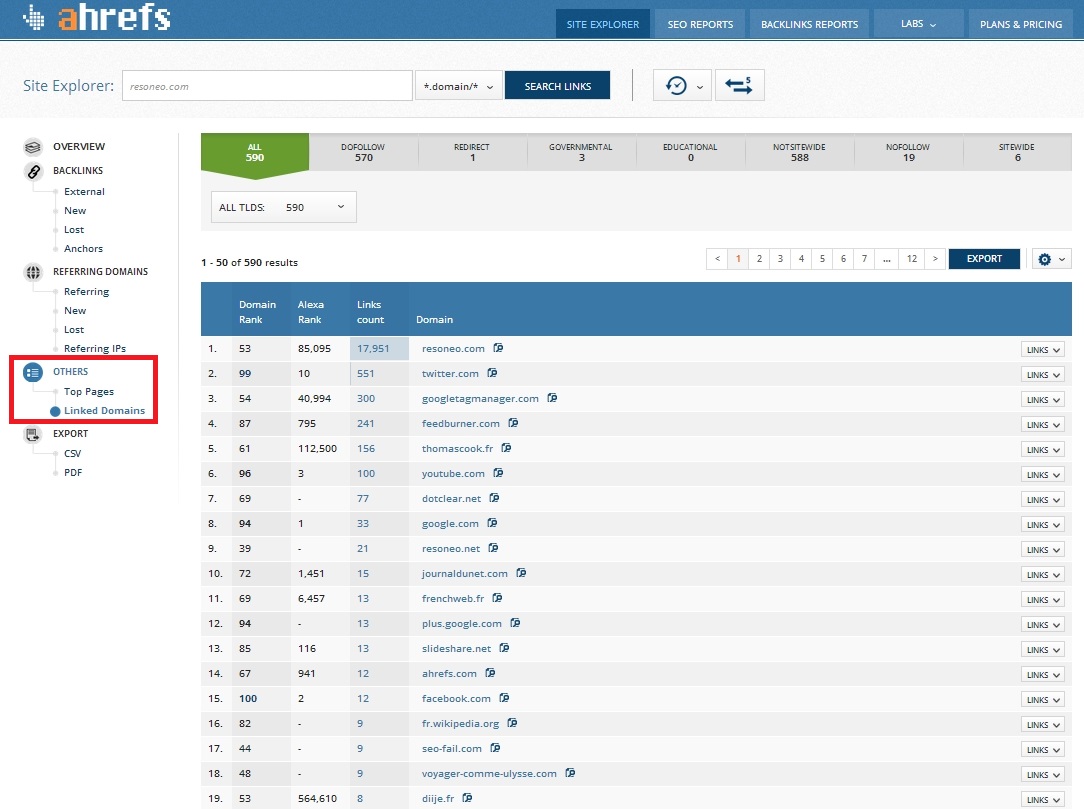The image size is (1084, 809).
Task: Click the PDF export sidebar link
Action: (73, 473)
